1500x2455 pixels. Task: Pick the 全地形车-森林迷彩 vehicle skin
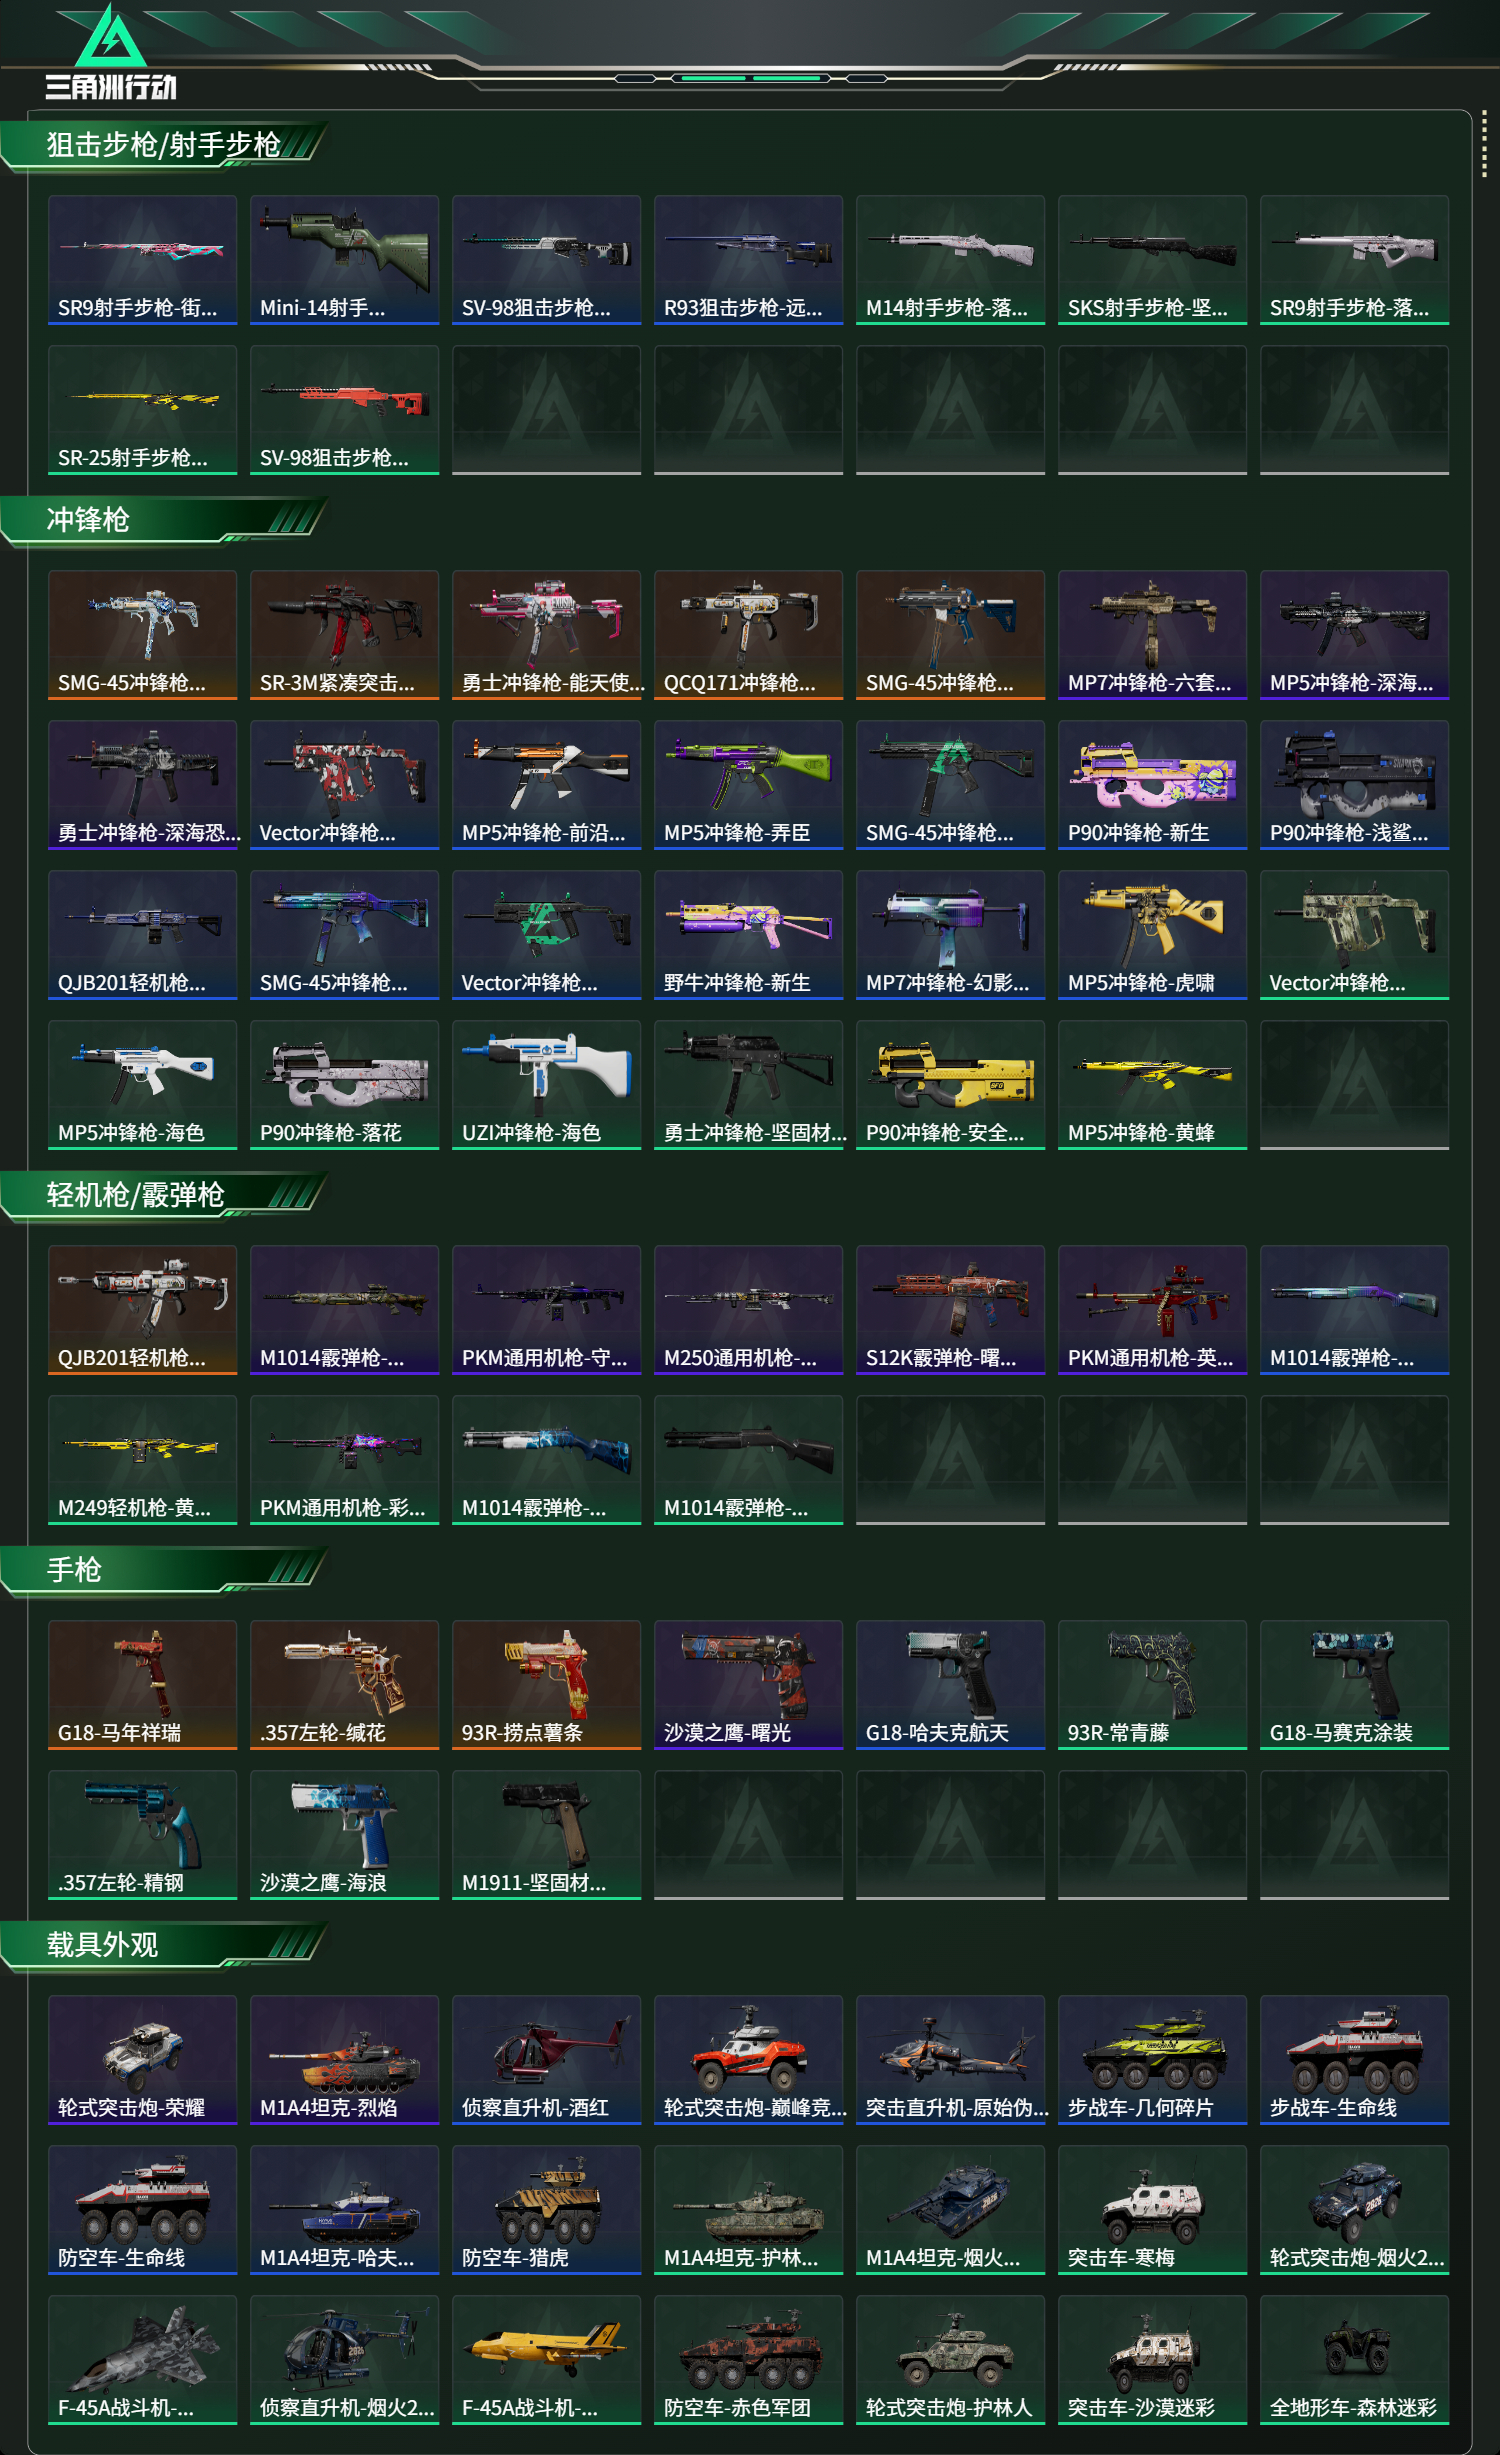pyautogui.click(x=1354, y=2360)
